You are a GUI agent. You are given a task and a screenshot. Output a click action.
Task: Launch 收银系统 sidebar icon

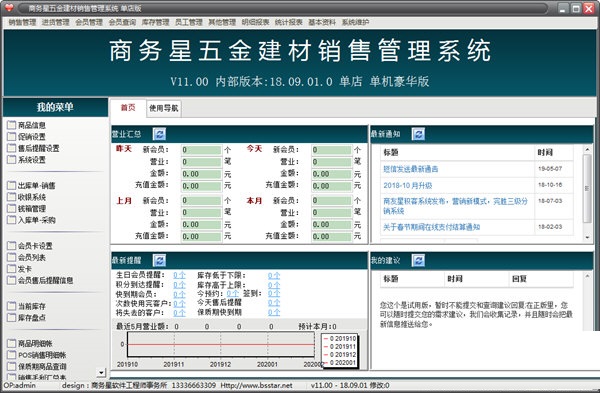12,197
